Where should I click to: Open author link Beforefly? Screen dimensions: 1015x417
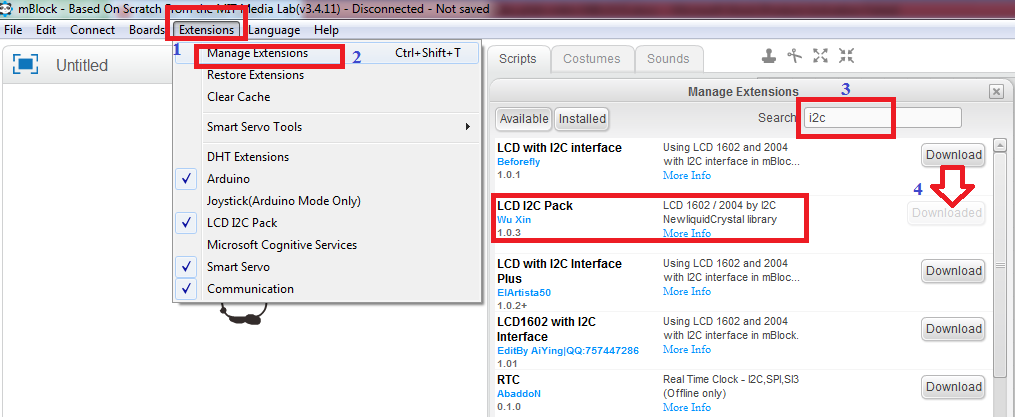[519, 162]
